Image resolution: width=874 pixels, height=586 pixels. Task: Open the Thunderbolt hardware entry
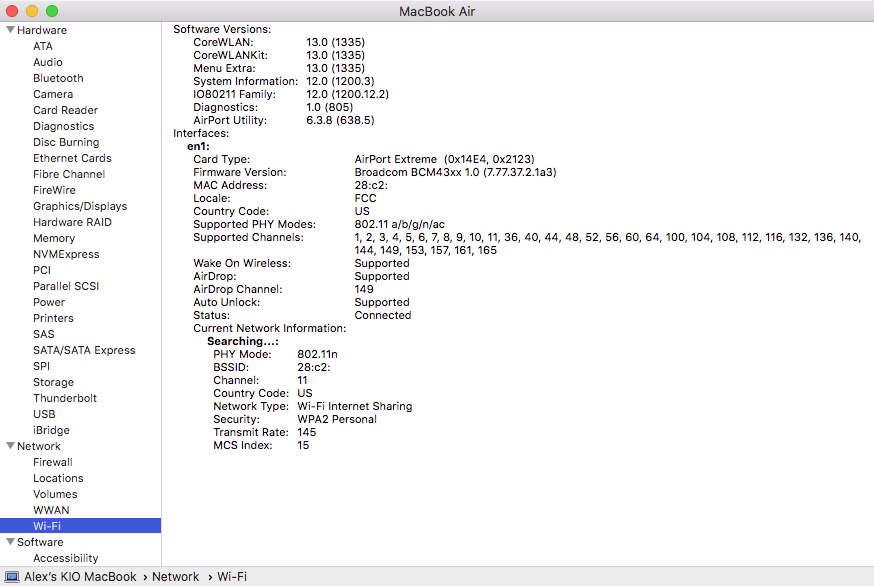[x=65, y=398]
